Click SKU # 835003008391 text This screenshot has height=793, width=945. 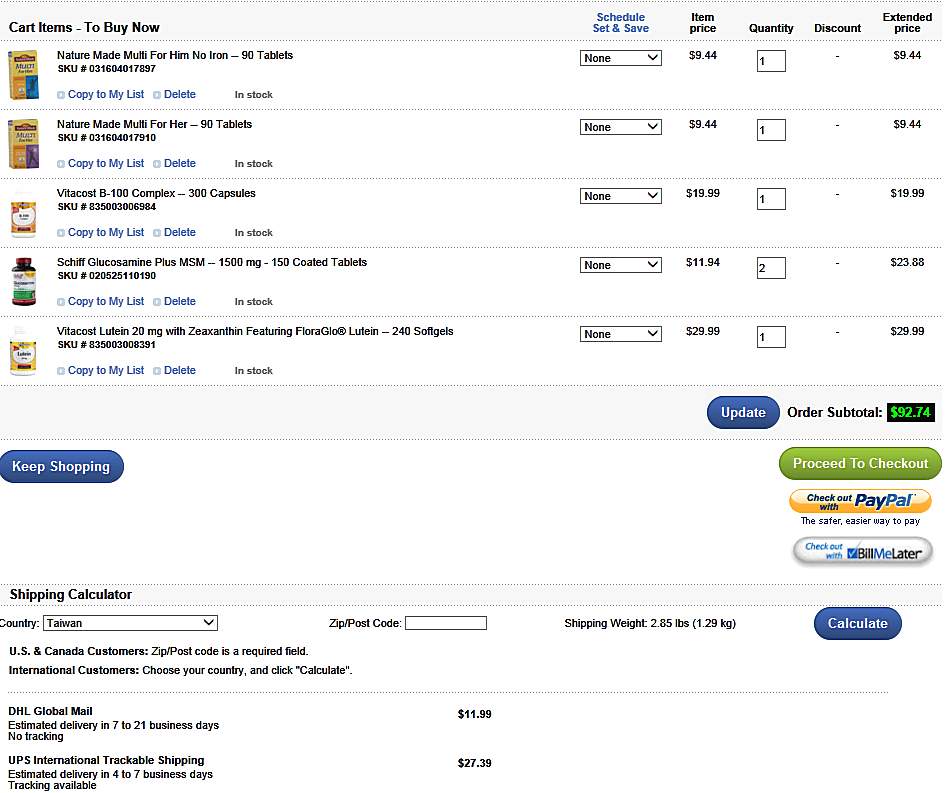pos(107,345)
